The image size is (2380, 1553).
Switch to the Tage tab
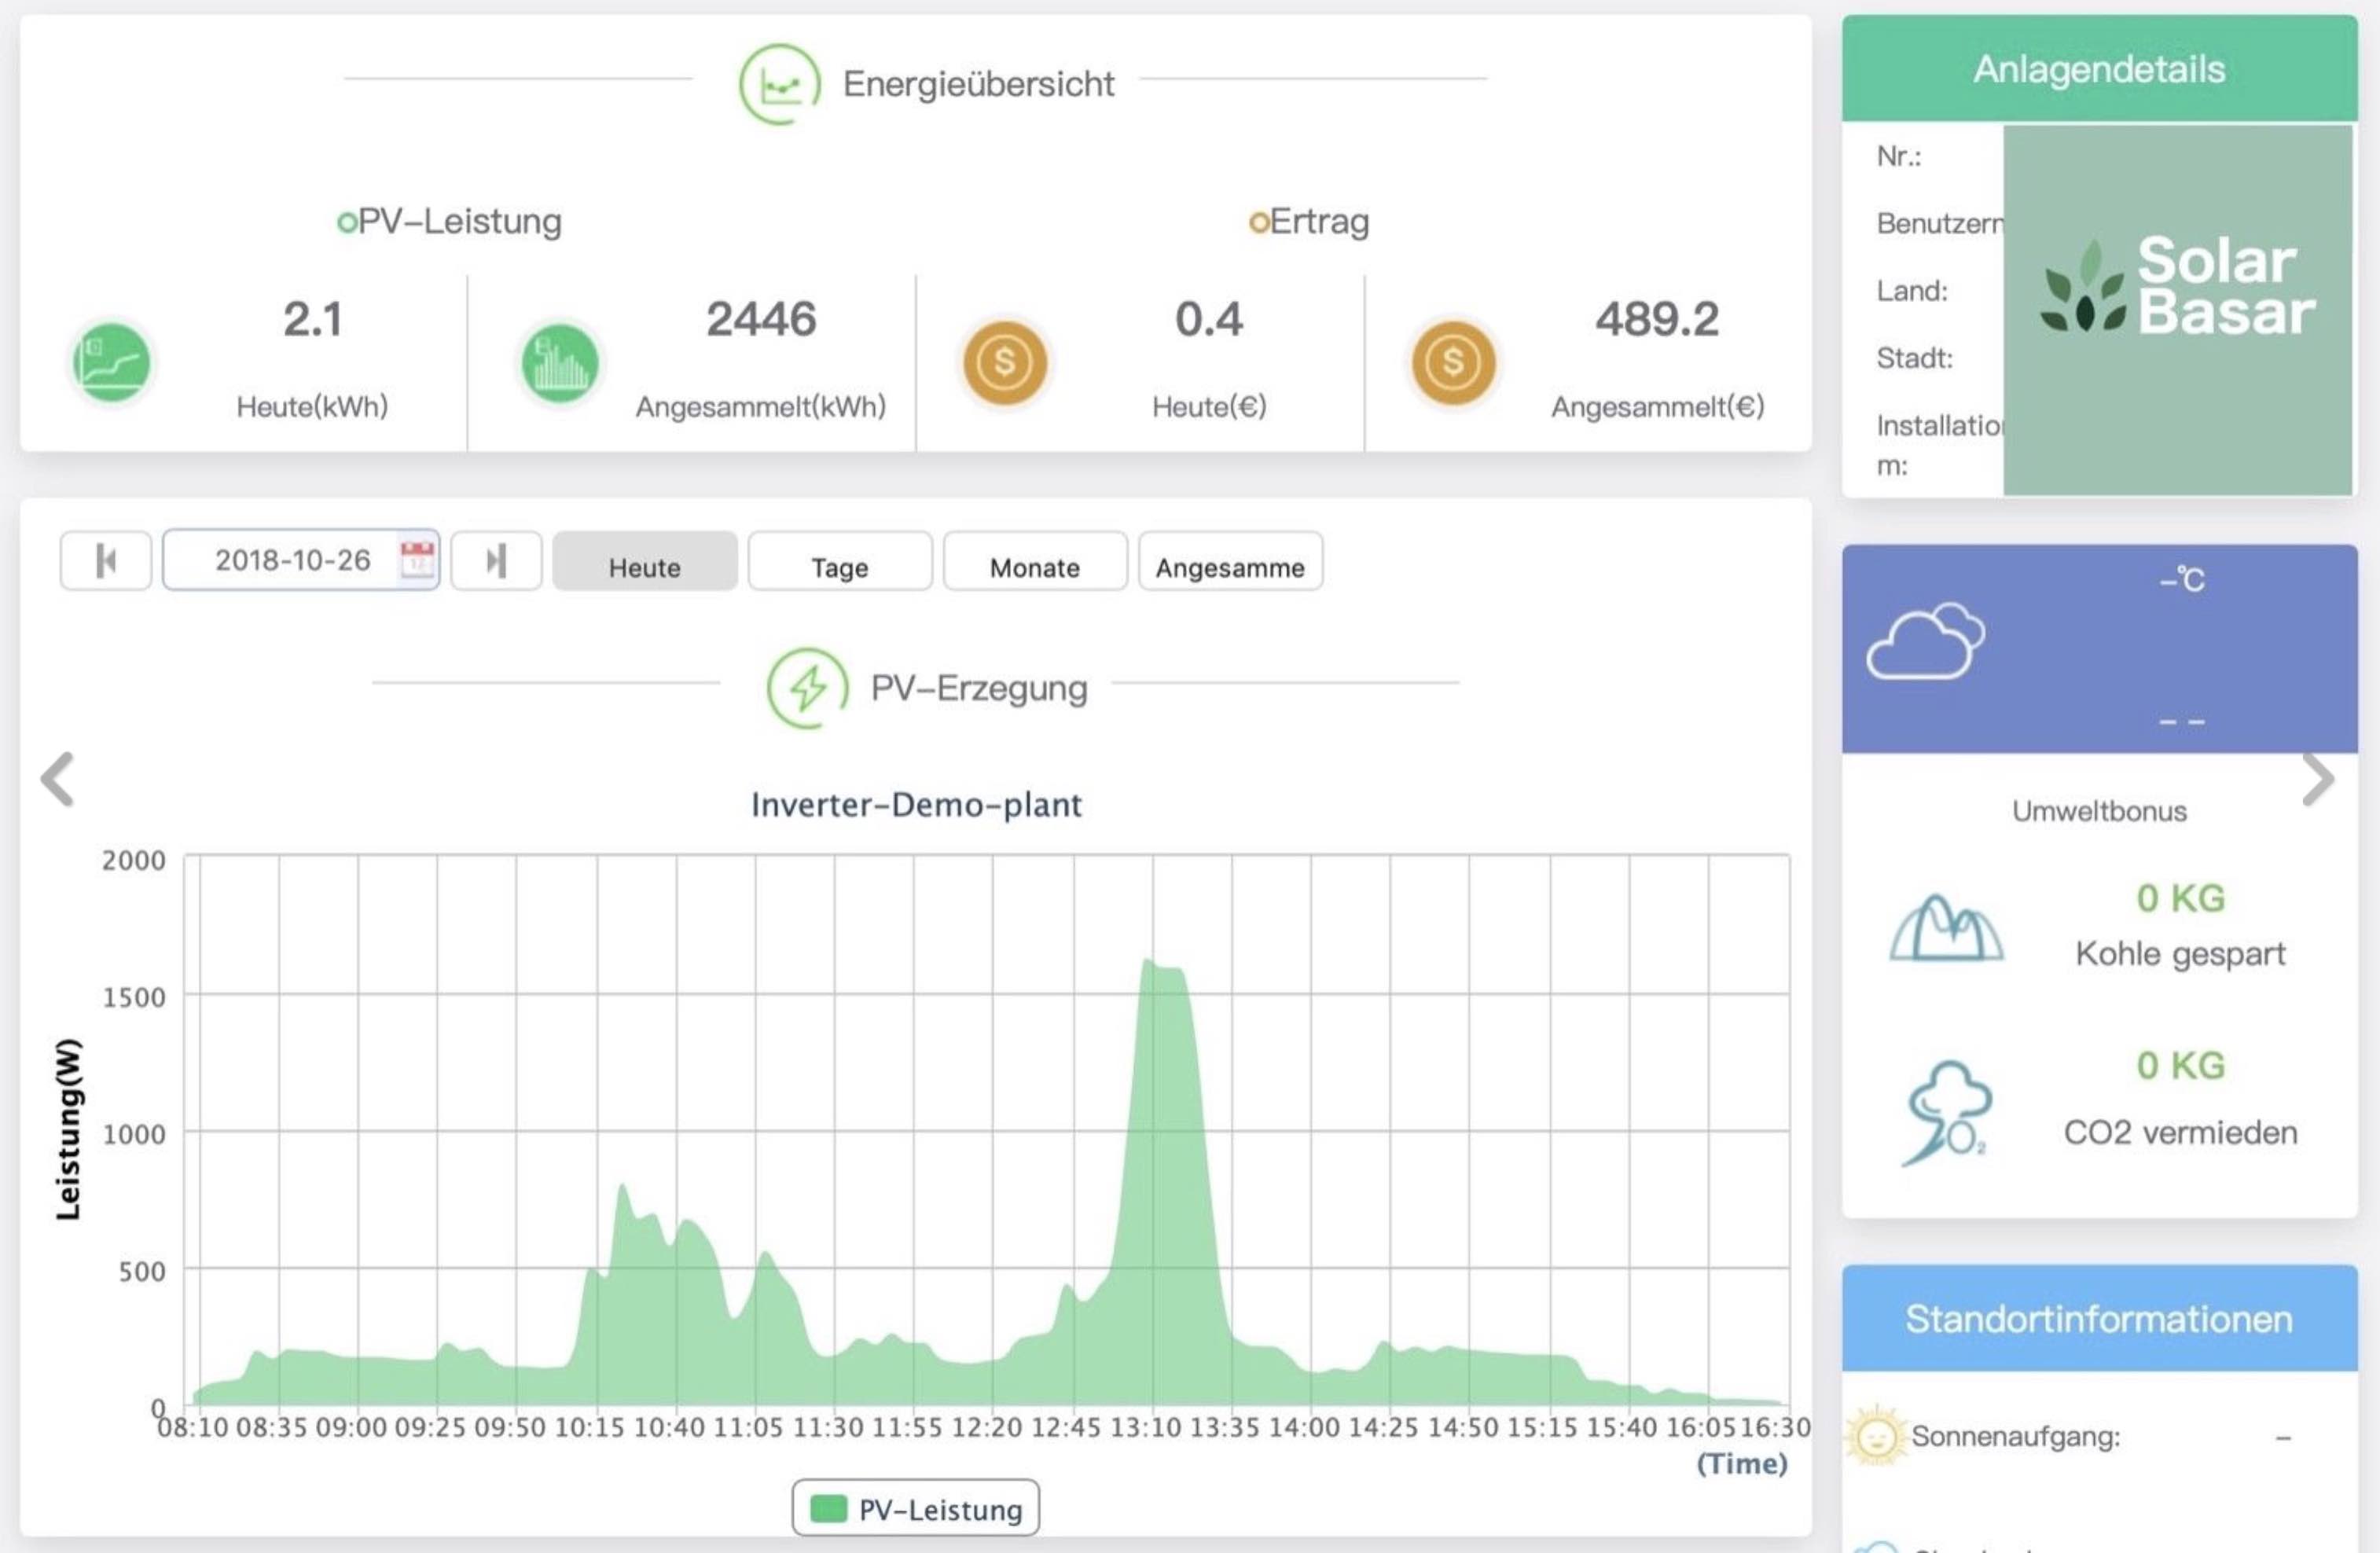coord(840,562)
